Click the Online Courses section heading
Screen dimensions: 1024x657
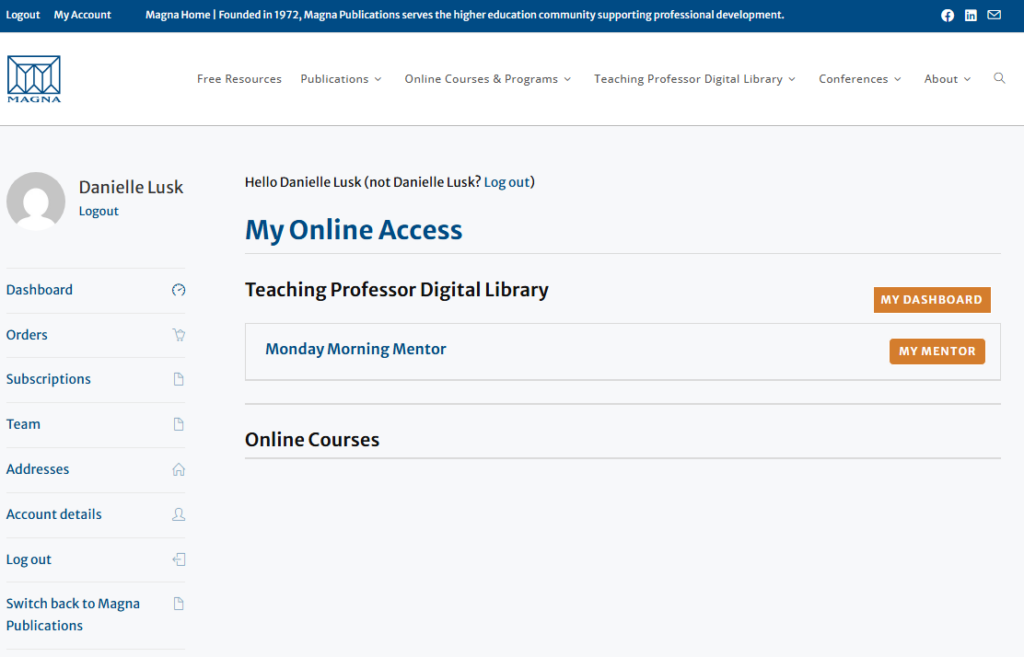312,440
